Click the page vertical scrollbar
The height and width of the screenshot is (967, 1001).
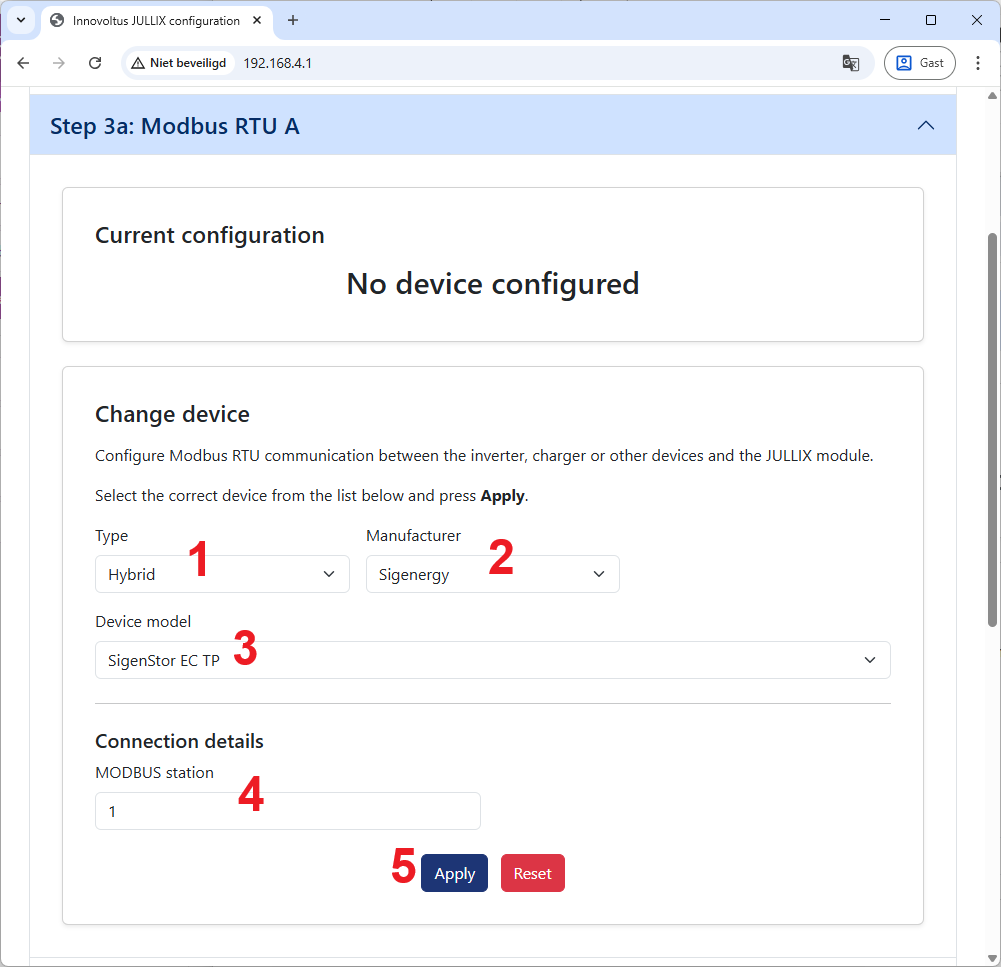pyautogui.click(x=992, y=430)
